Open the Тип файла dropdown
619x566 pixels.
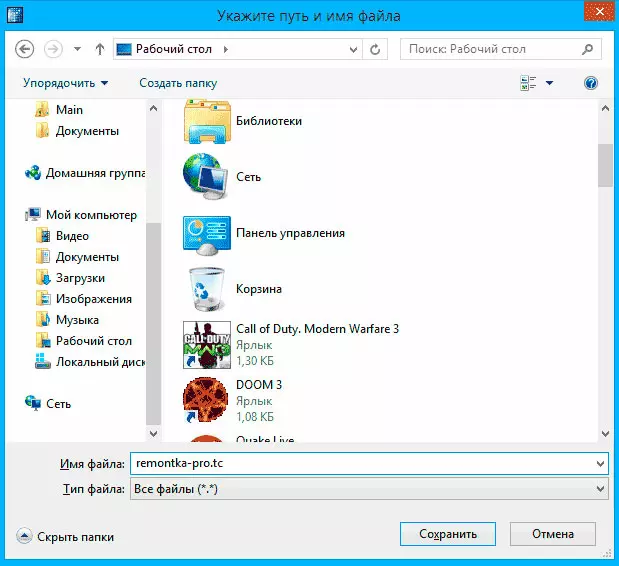coord(368,488)
